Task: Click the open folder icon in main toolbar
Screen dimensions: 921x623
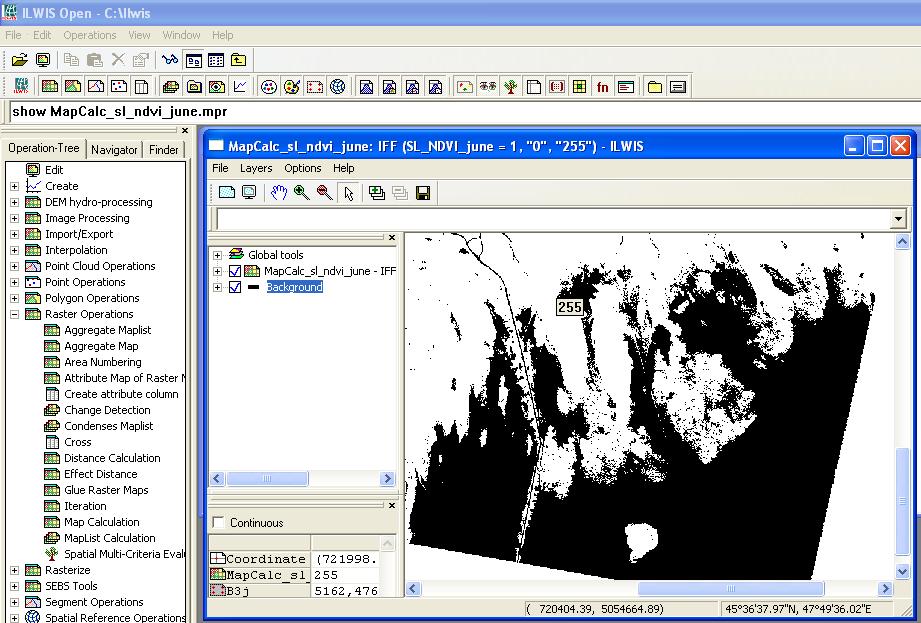Action: (x=19, y=60)
